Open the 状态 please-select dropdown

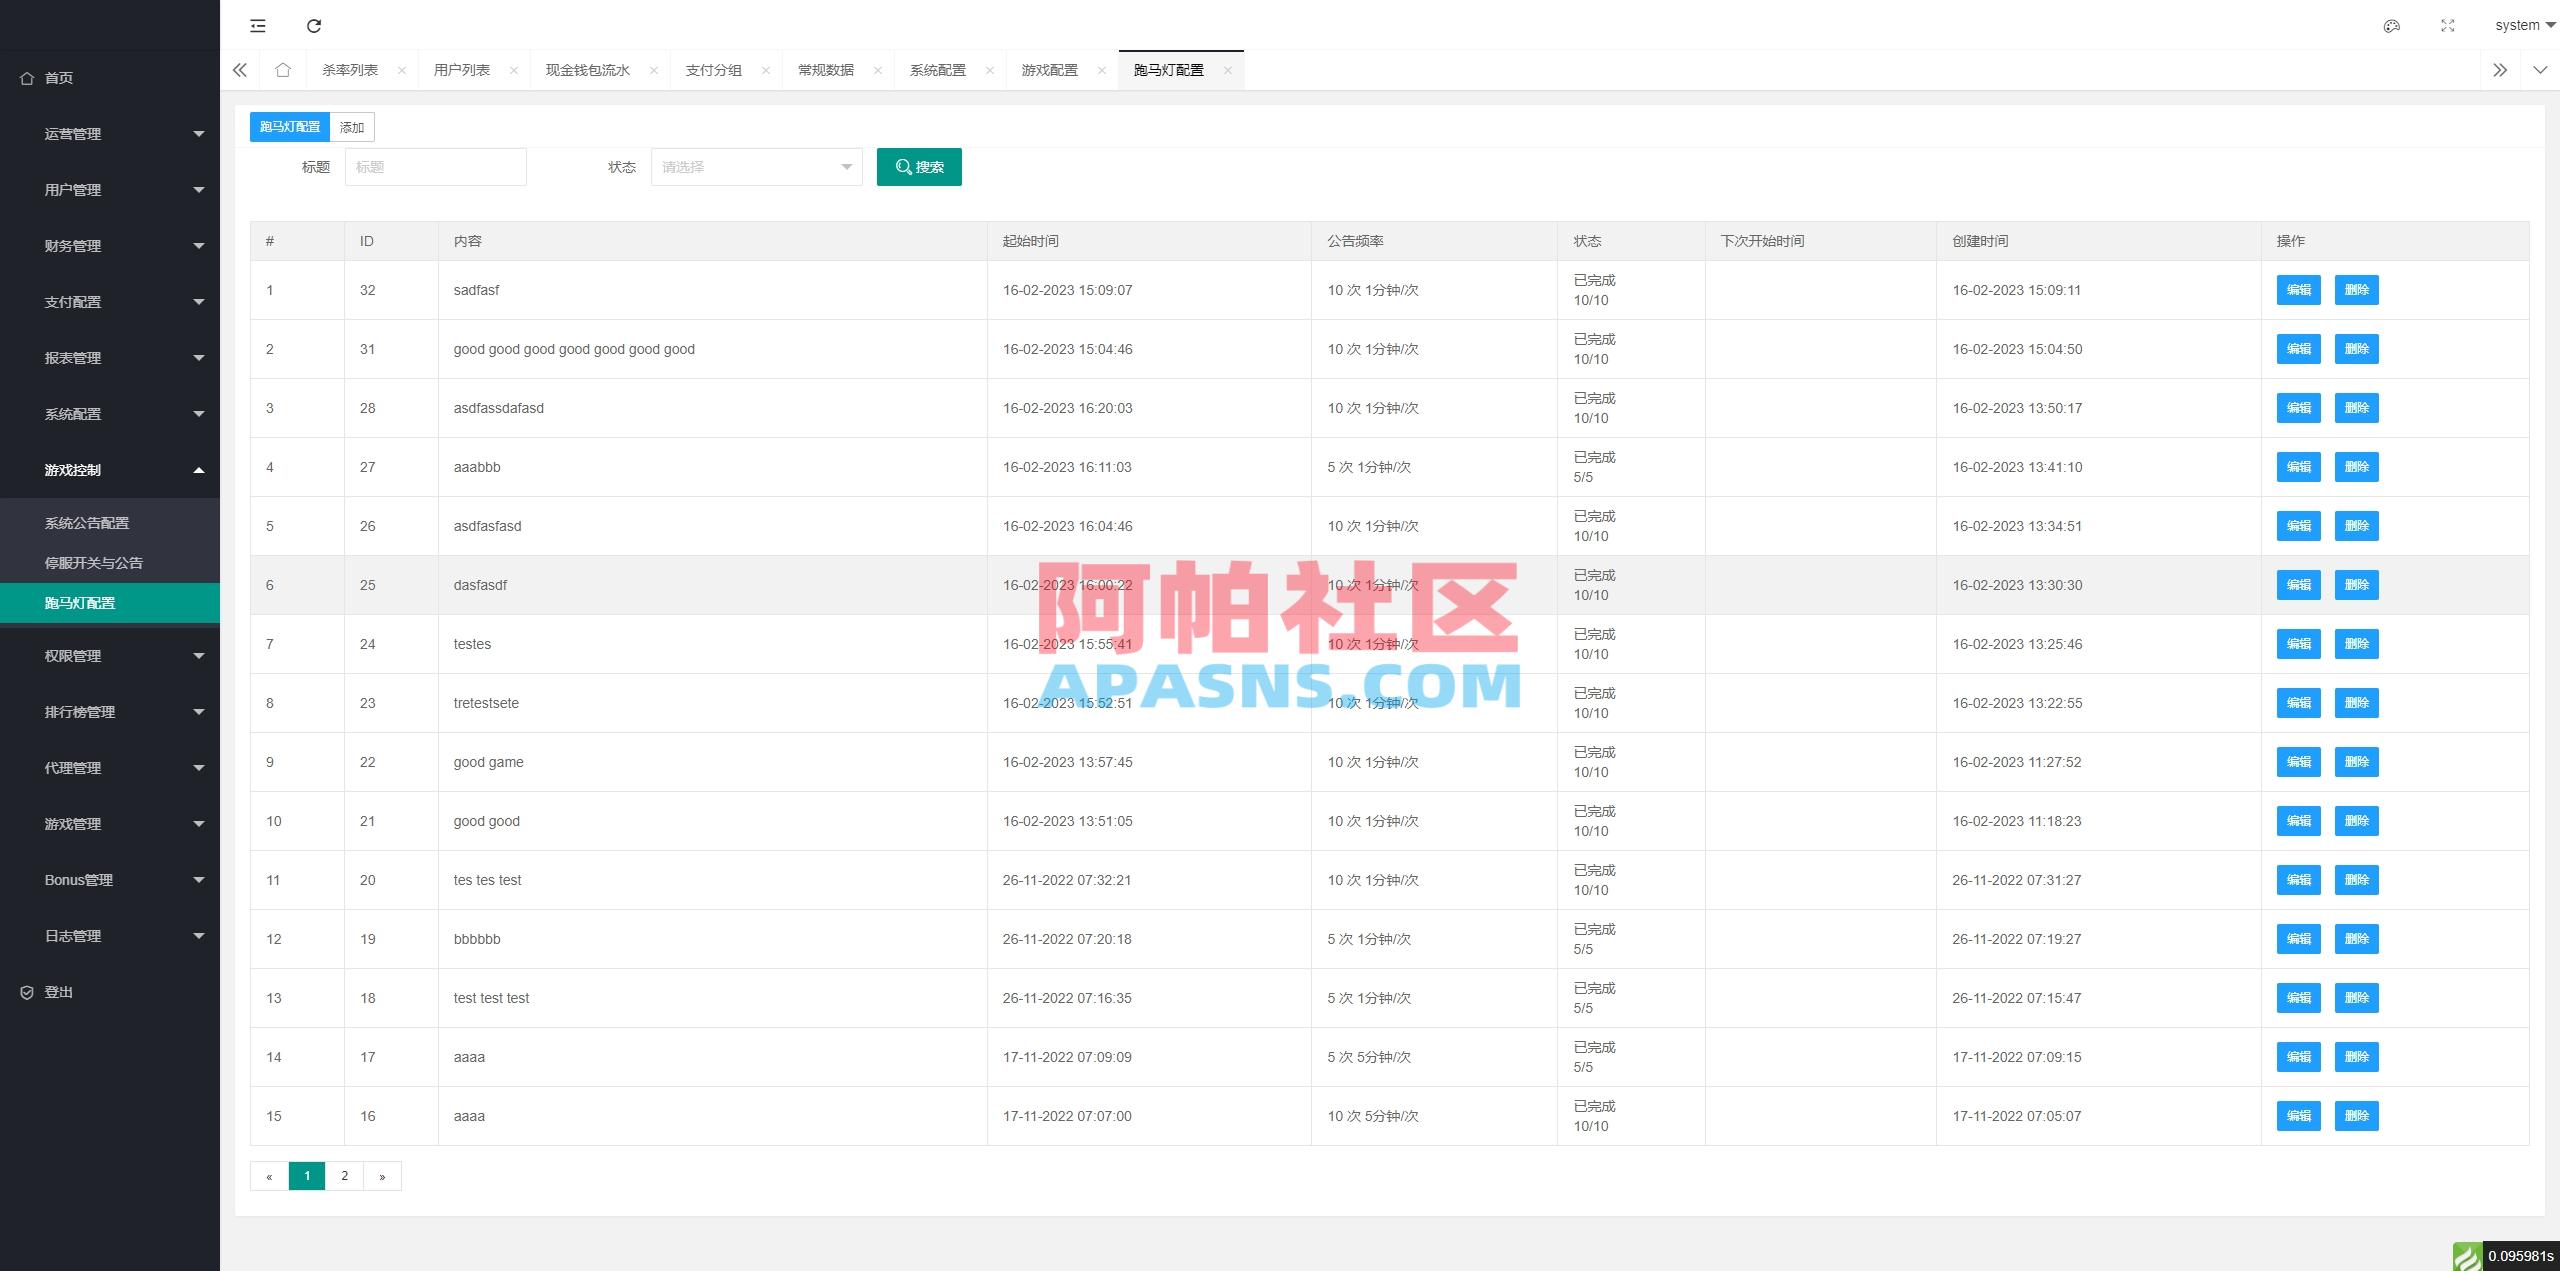pyautogui.click(x=755, y=167)
